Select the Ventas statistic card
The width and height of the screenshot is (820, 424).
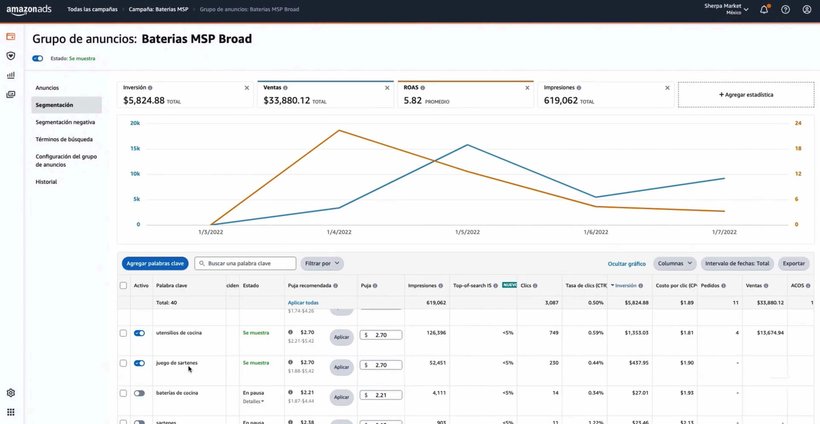[x=325, y=95]
